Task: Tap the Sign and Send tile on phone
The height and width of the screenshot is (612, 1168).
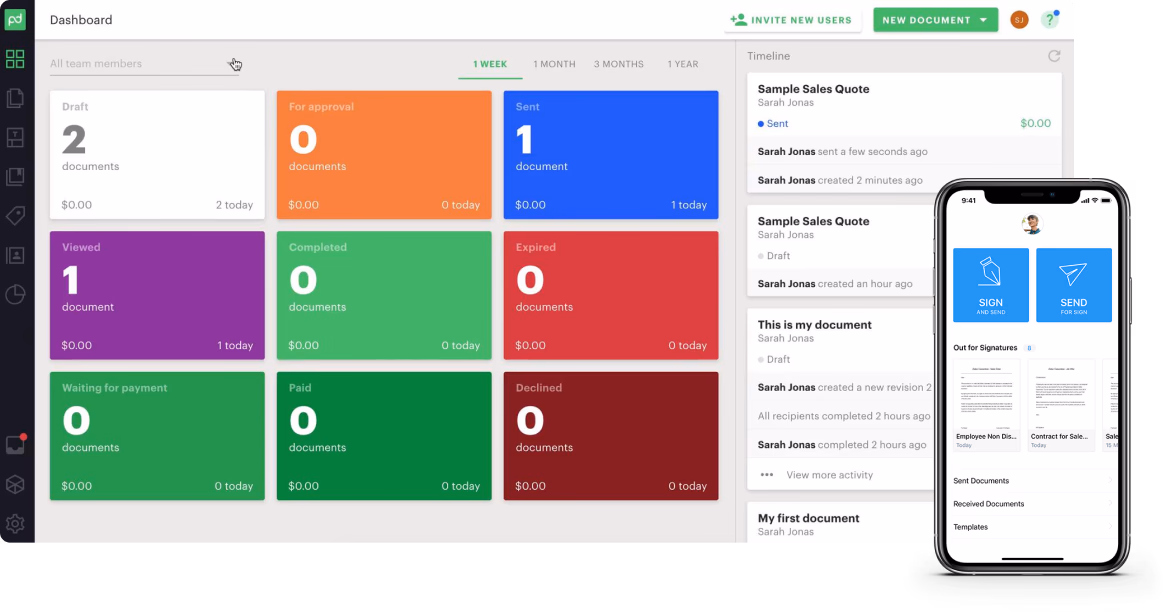Action: [x=990, y=285]
